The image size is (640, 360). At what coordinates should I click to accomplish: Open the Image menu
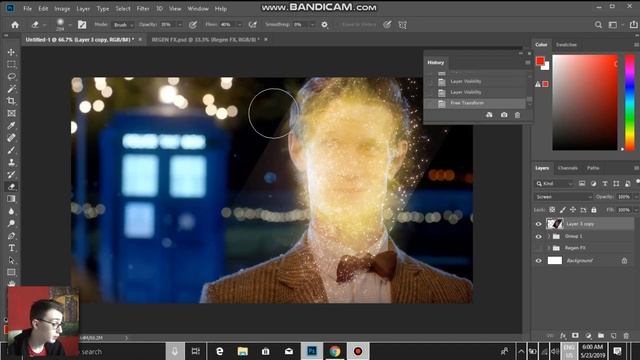pyautogui.click(x=62, y=9)
